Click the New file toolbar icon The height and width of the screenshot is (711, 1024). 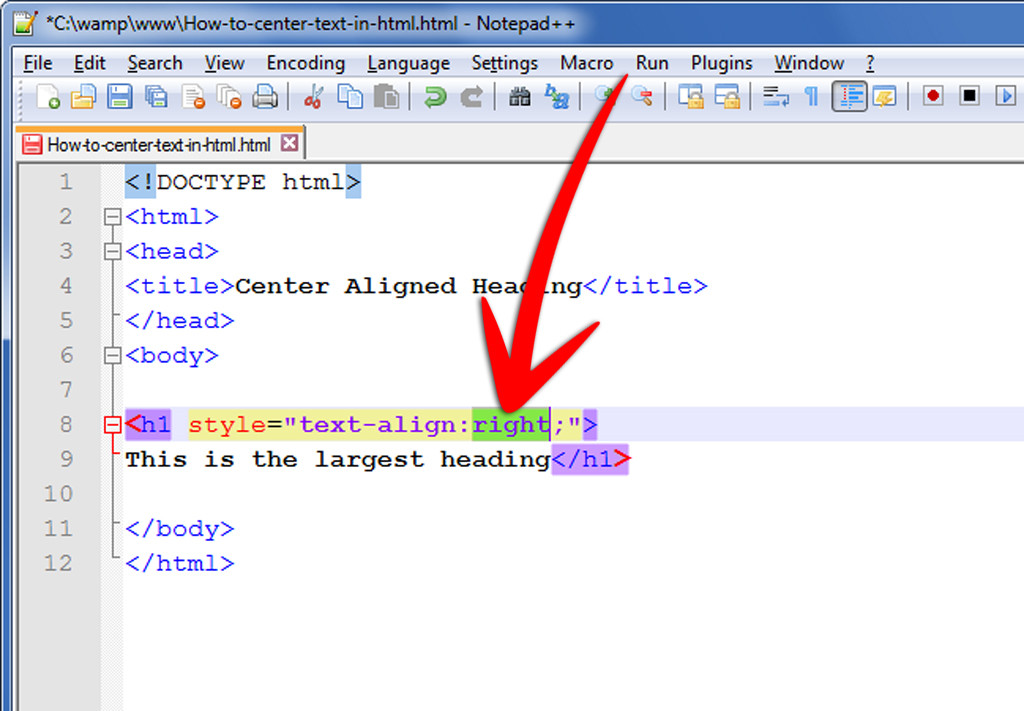tap(48, 97)
